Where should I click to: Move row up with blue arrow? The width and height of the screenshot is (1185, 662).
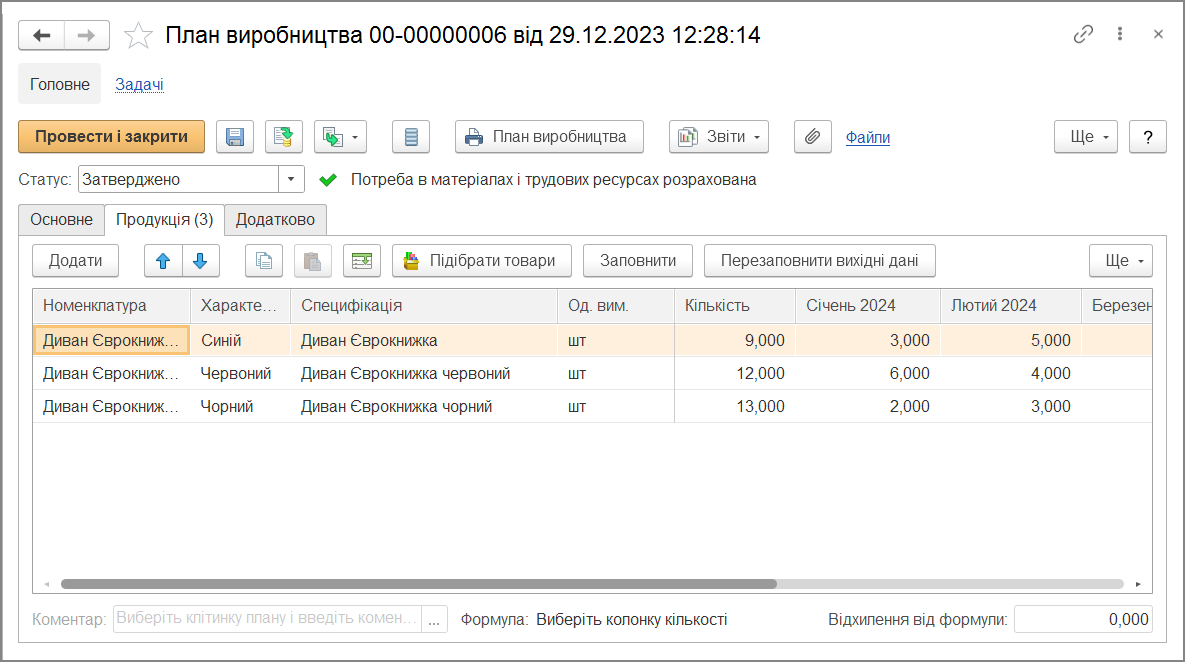pos(163,261)
